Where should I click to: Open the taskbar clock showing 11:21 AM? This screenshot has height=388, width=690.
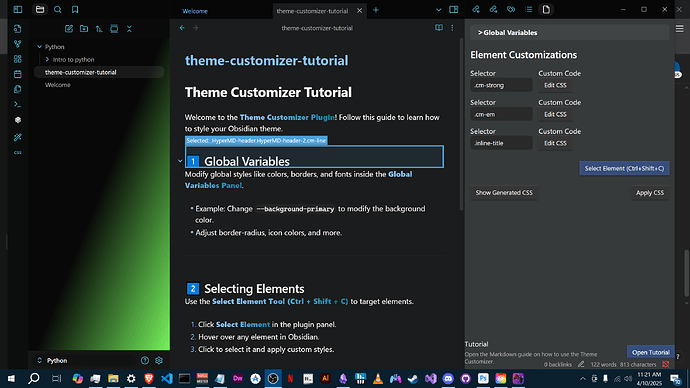coord(649,378)
